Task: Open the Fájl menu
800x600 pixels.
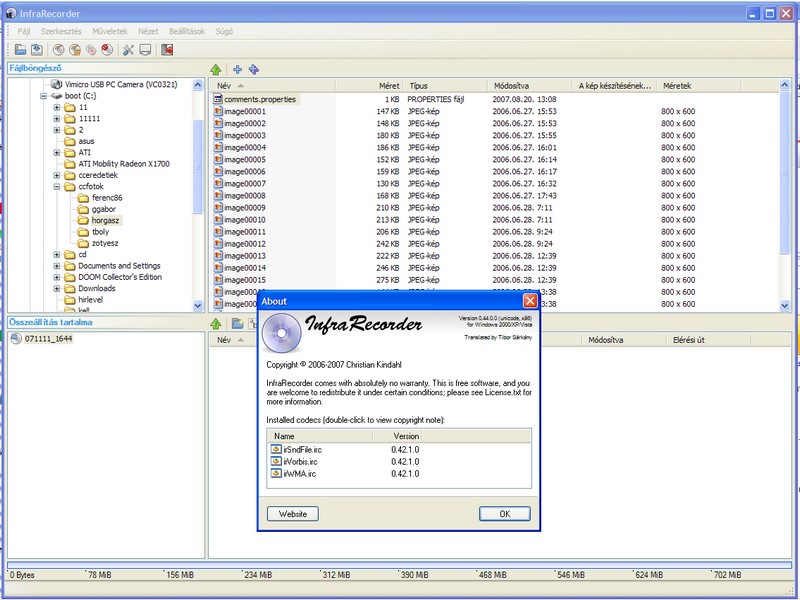Action: click(x=24, y=31)
